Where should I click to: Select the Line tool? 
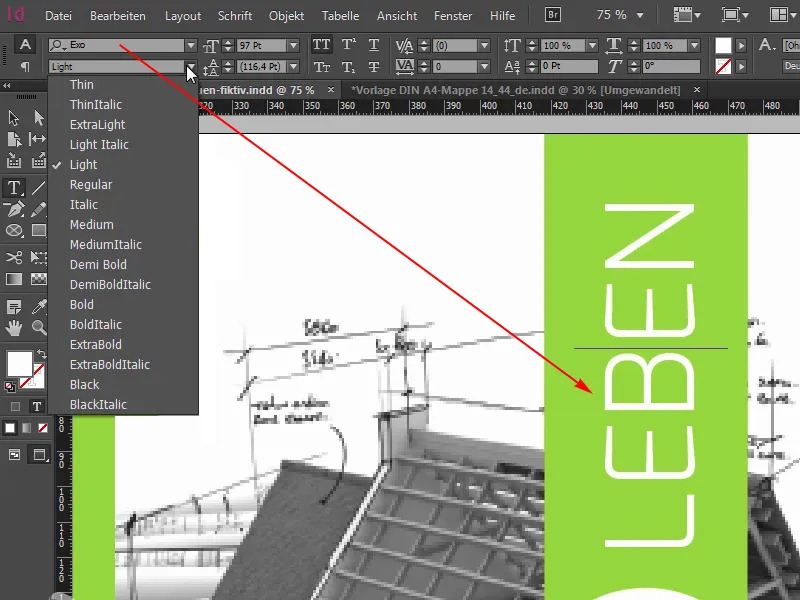tap(38, 188)
